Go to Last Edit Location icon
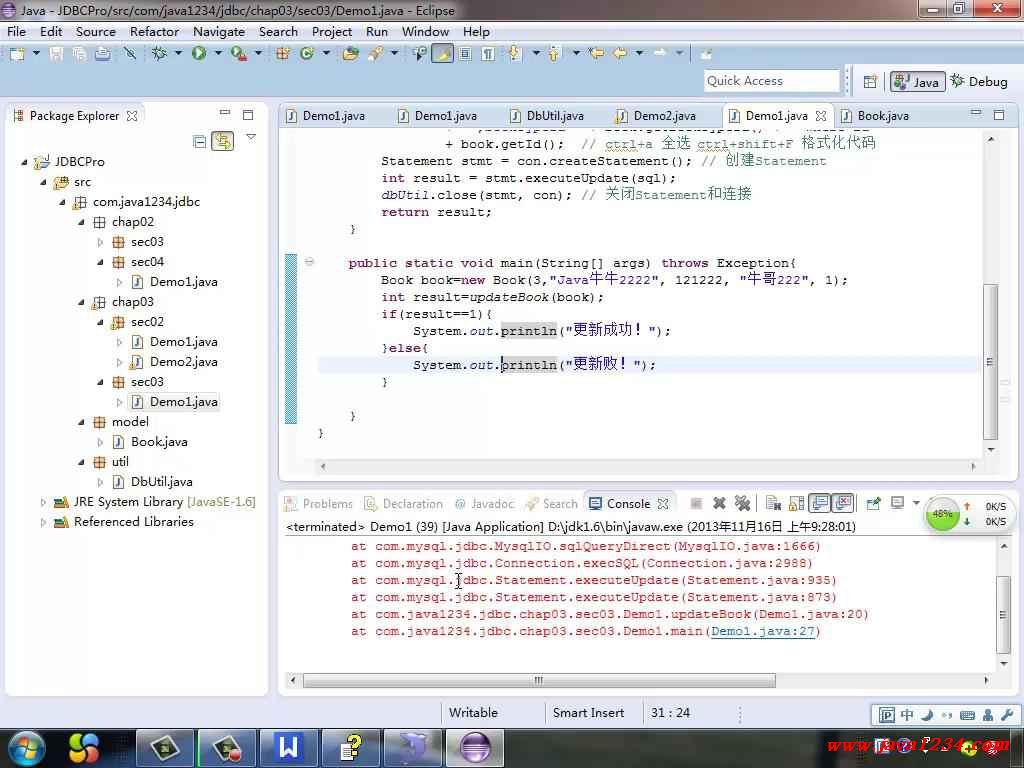This screenshot has width=1024, height=768. (596, 54)
